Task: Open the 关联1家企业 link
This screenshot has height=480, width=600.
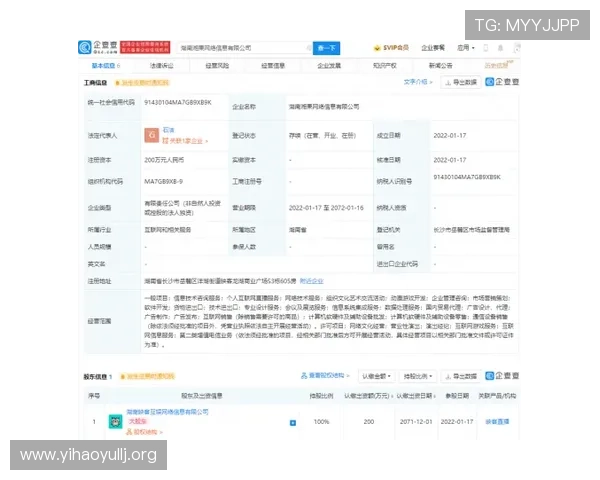Action: click(x=185, y=141)
